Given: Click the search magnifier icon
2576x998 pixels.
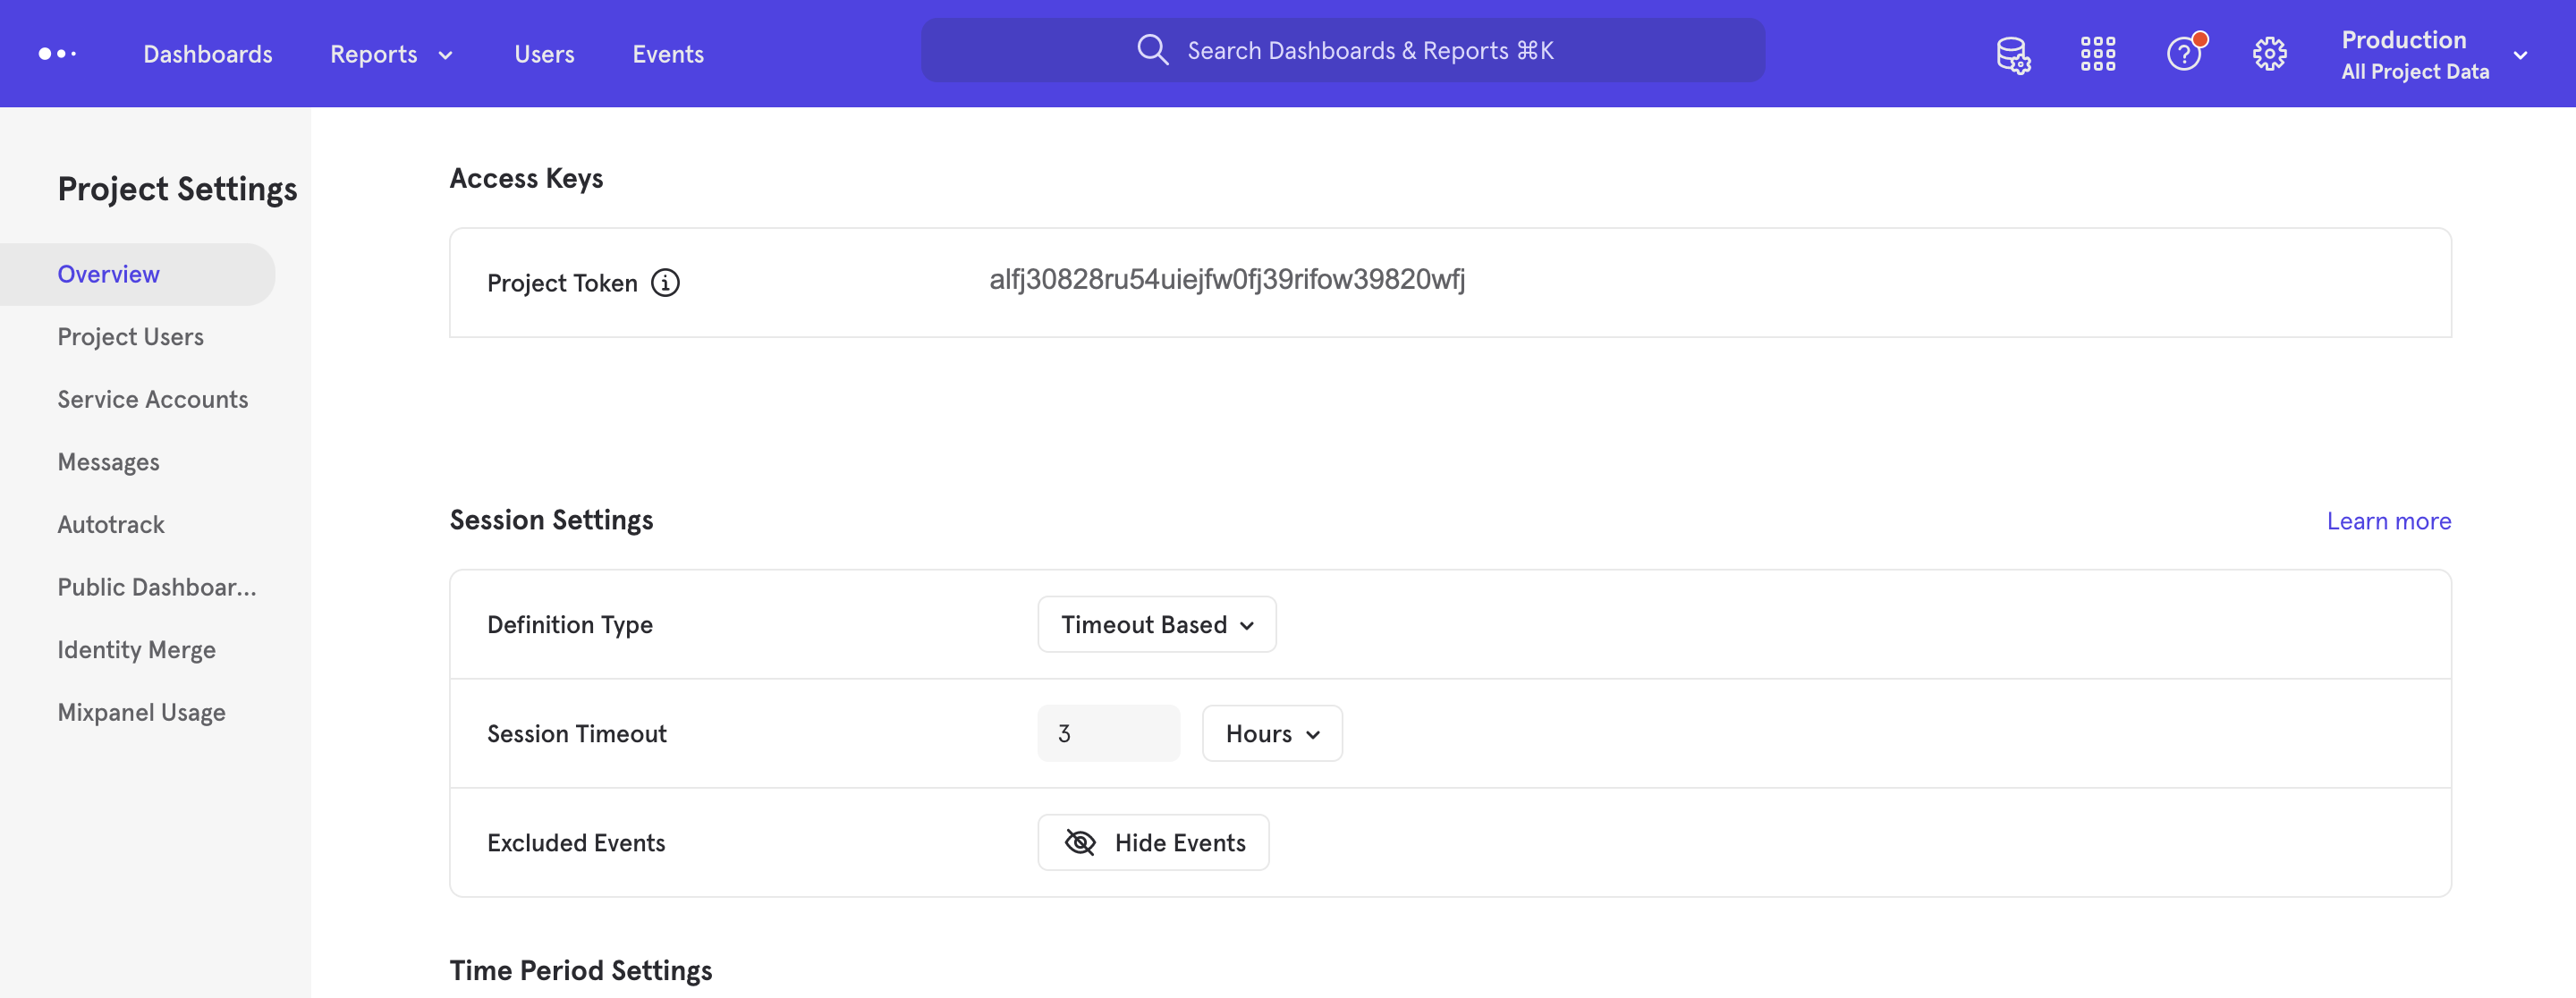Looking at the screenshot, I should pos(1152,49).
